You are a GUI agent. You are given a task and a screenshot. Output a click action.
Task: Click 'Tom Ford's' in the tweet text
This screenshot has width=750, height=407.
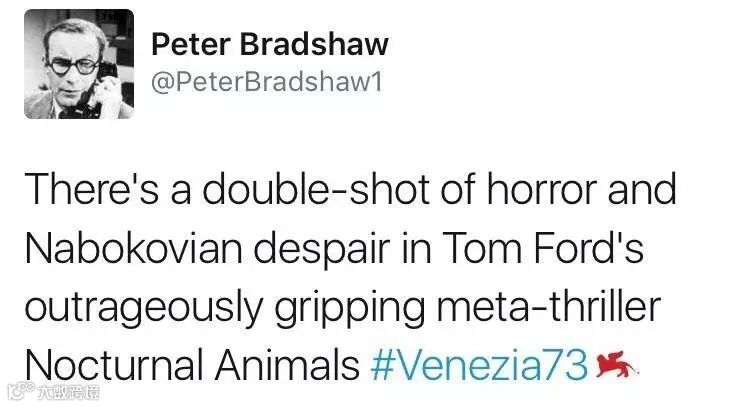pos(543,248)
